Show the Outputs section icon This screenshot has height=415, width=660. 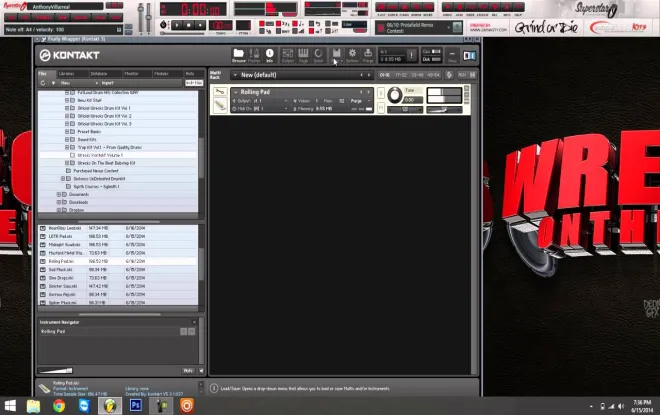(x=287, y=56)
